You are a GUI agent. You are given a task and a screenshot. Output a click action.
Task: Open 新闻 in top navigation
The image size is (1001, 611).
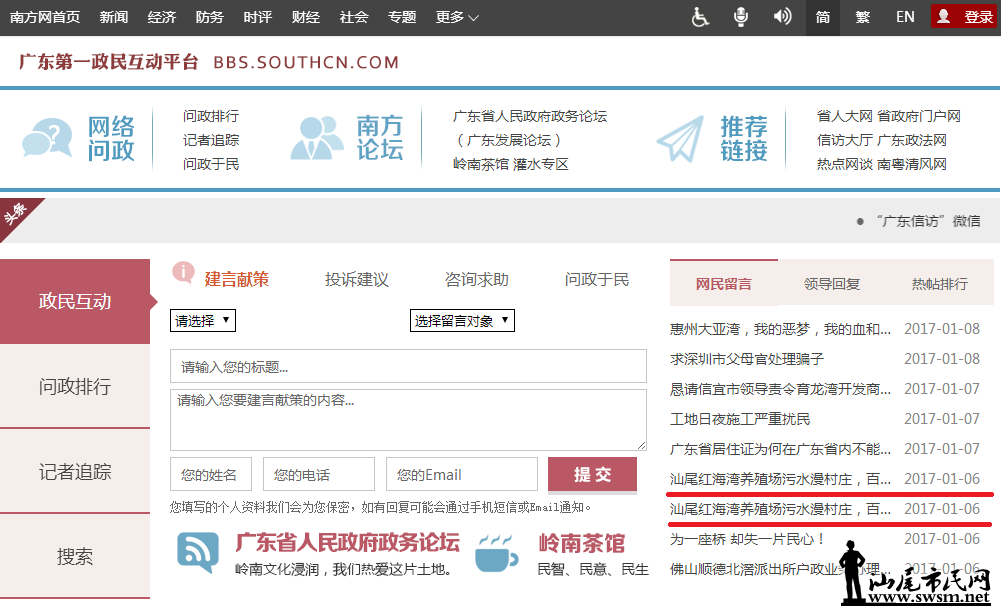point(114,17)
